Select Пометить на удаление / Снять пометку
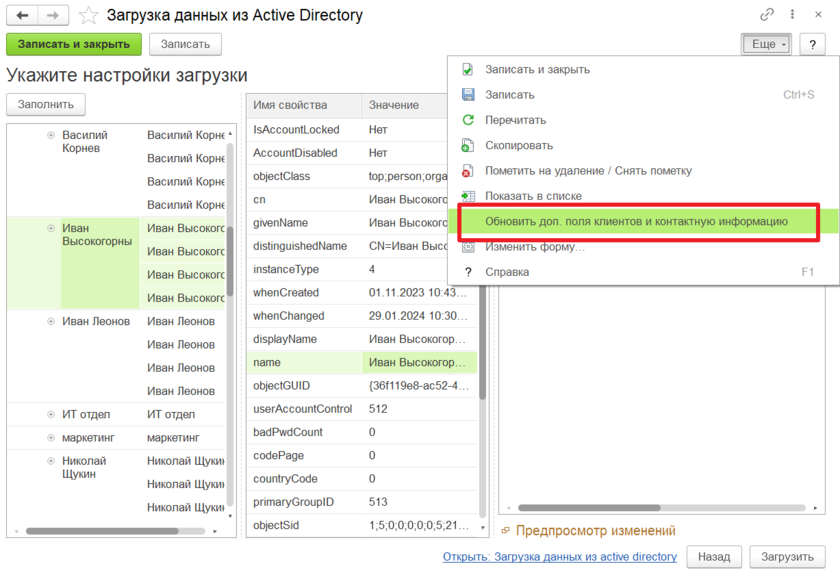The image size is (840, 577). click(588, 171)
